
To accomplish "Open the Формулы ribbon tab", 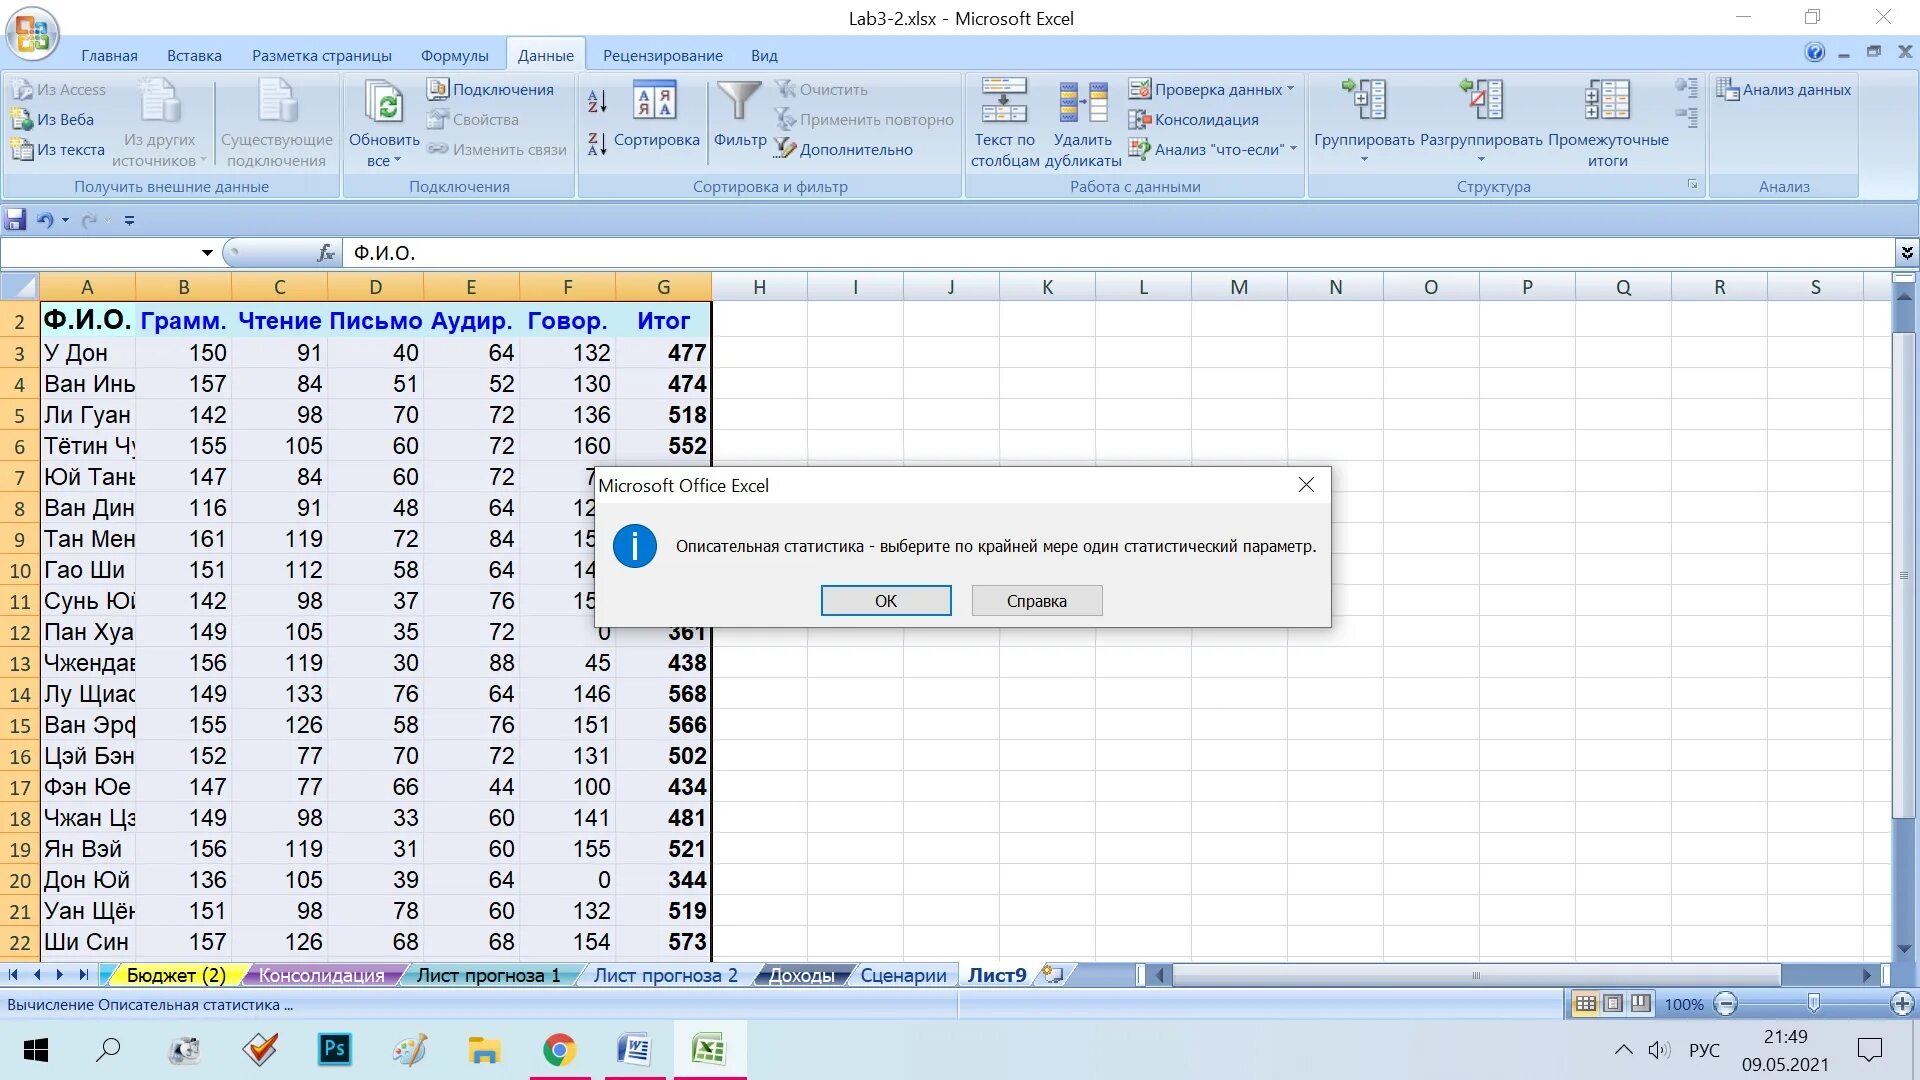I will click(454, 56).
